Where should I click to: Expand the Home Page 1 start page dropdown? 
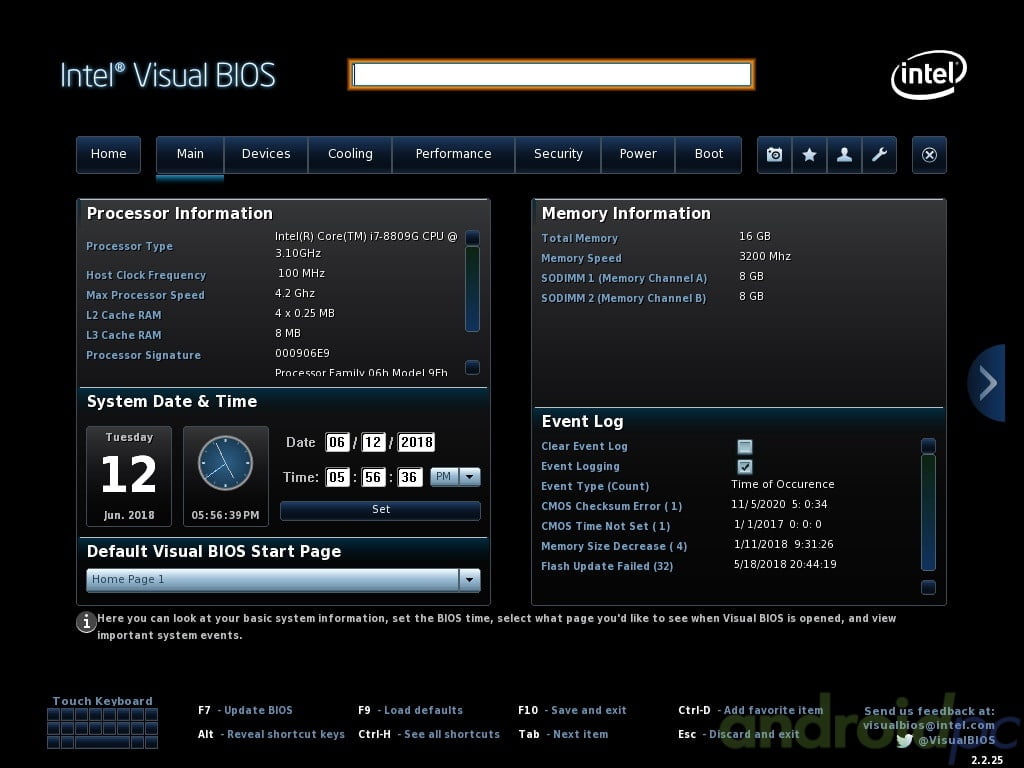(x=469, y=580)
